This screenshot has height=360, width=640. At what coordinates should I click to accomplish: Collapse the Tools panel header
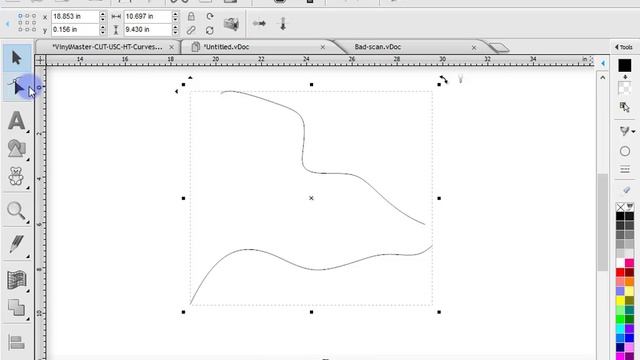point(624,47)
